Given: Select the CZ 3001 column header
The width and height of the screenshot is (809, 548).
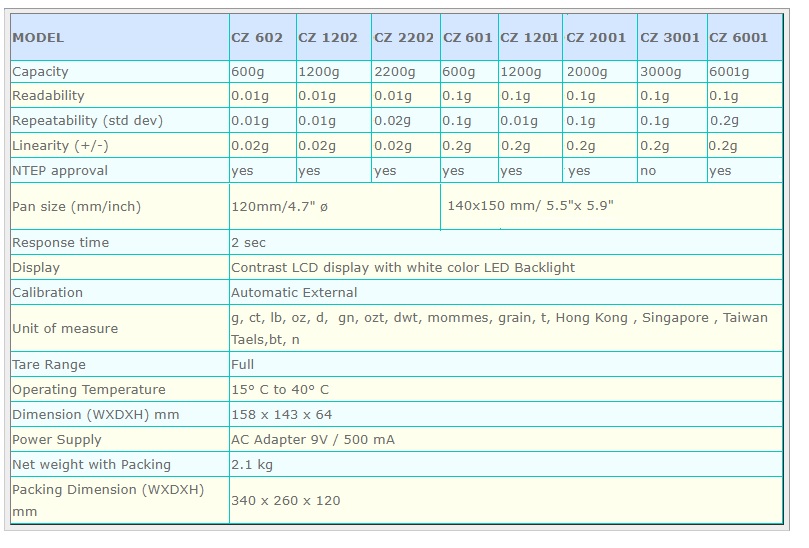Looking at the screenshot, I should 670,38.
